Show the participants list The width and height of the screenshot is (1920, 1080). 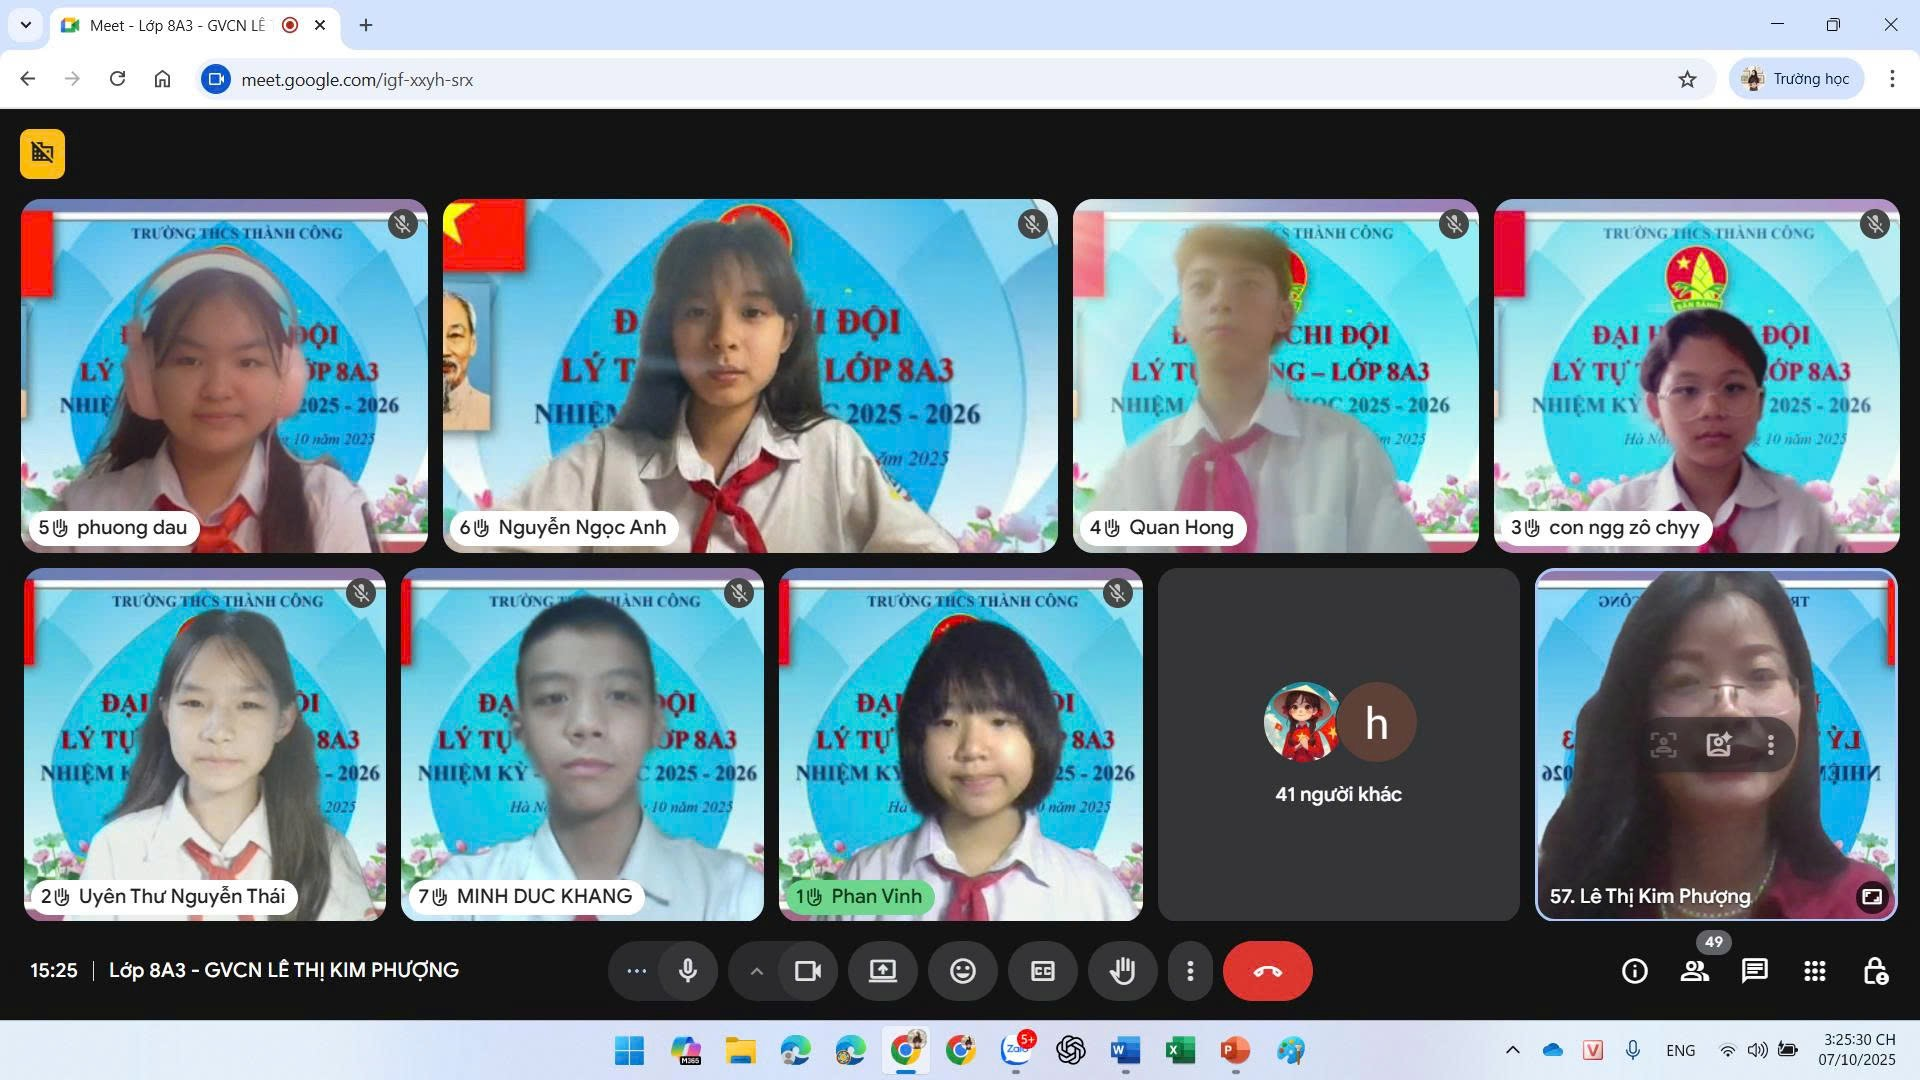pos(1694,970)
